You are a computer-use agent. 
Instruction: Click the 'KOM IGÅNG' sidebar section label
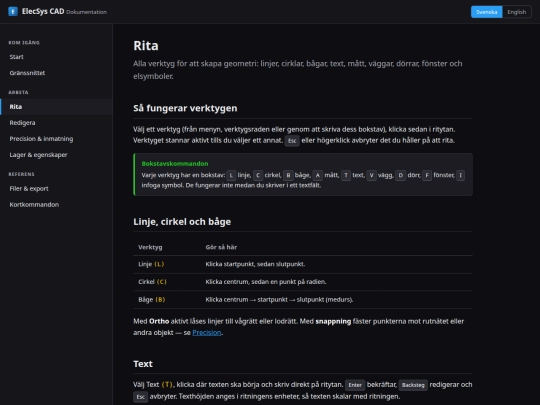(24, 43)
